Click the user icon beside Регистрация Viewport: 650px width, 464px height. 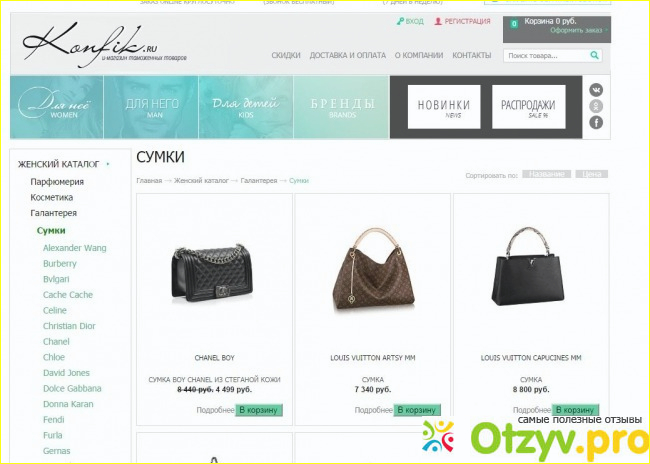coord(438,21)
